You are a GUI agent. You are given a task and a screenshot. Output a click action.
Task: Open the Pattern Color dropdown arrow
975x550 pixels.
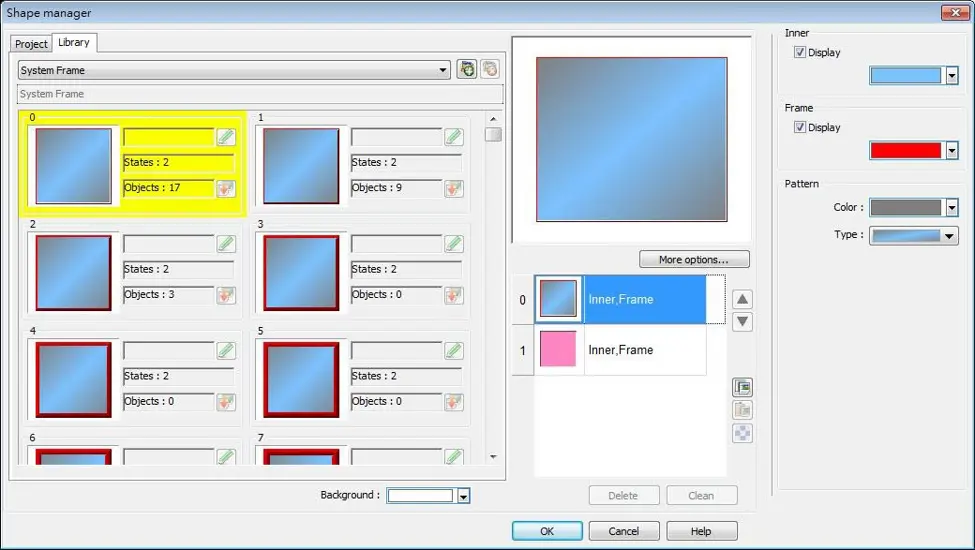pyautogui.click(x=951, y=208)
